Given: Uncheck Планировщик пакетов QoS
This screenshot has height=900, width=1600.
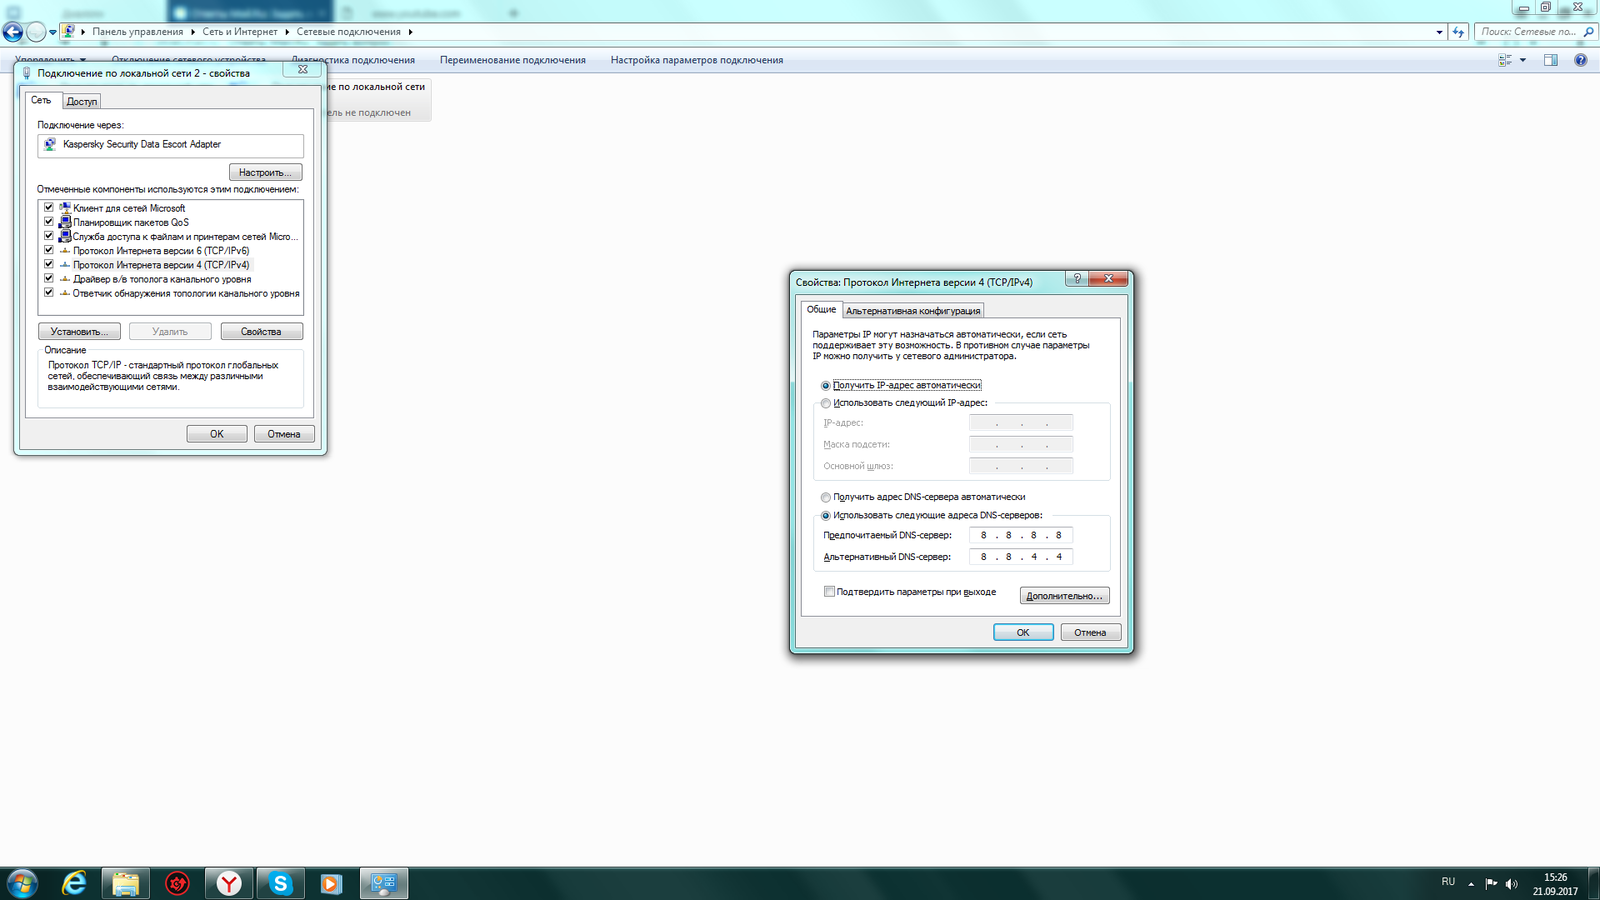Looking at the screenshot, I should click(48, 222).
